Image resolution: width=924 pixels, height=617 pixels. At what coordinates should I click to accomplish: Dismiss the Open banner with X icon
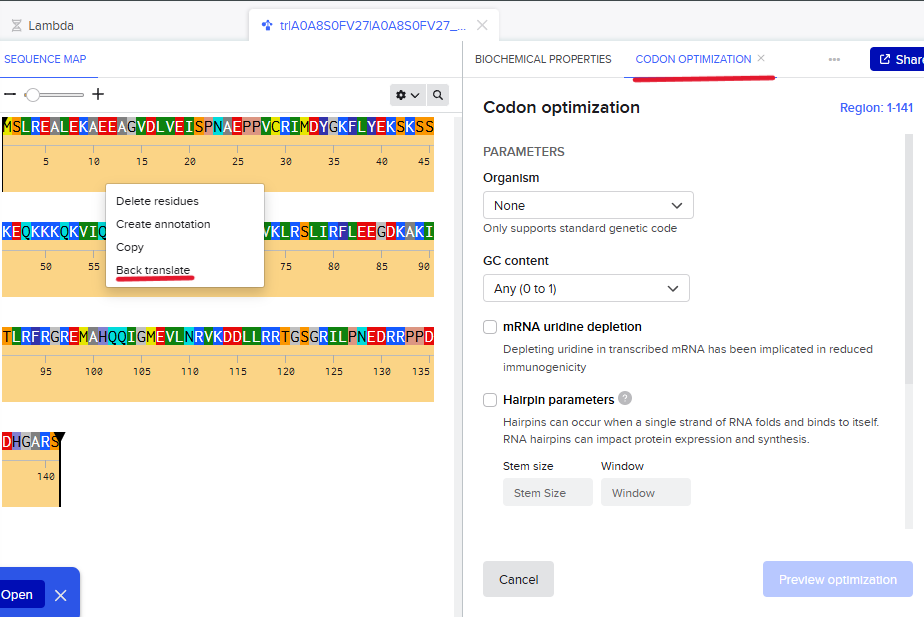coord(60,595)
